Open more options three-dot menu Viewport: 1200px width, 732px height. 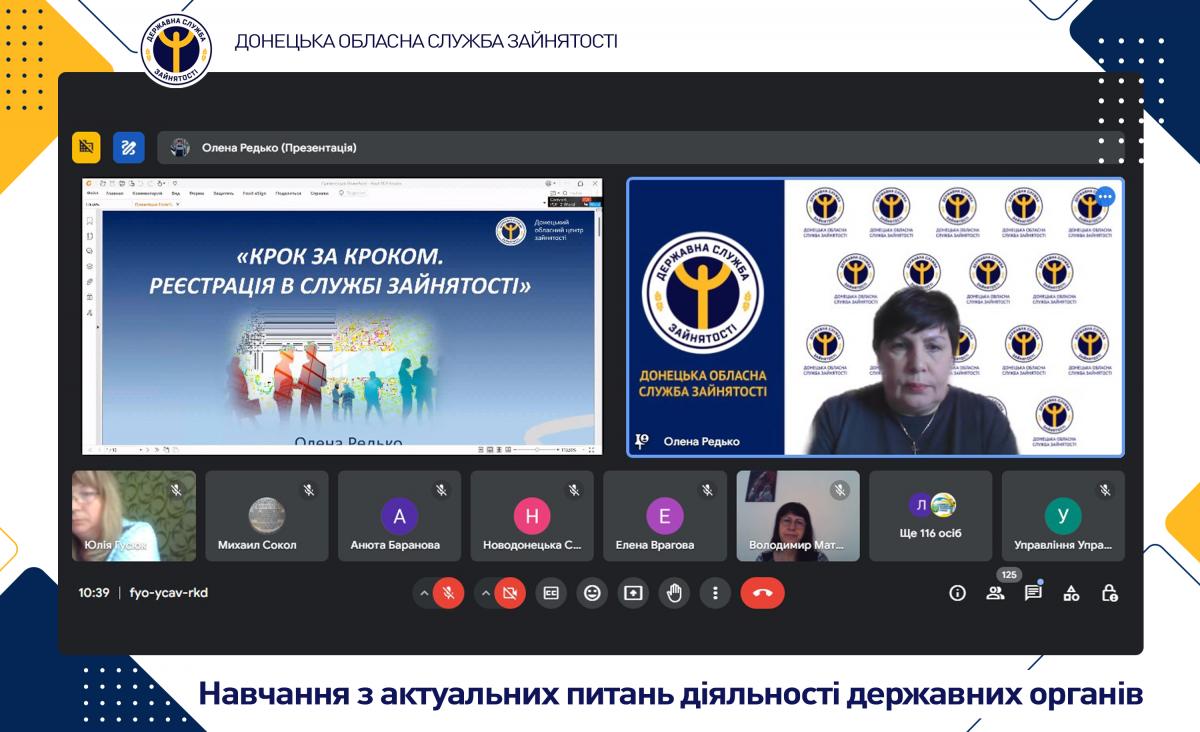(715, 593)
